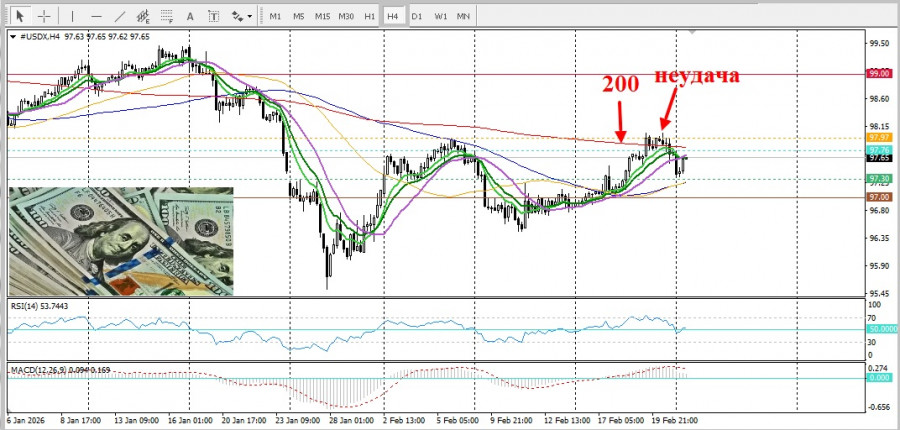Screen dimensions: 900x430
Task: Select the vertical line drawing tool
Action: pyautogui.click(x=72, y=16)
